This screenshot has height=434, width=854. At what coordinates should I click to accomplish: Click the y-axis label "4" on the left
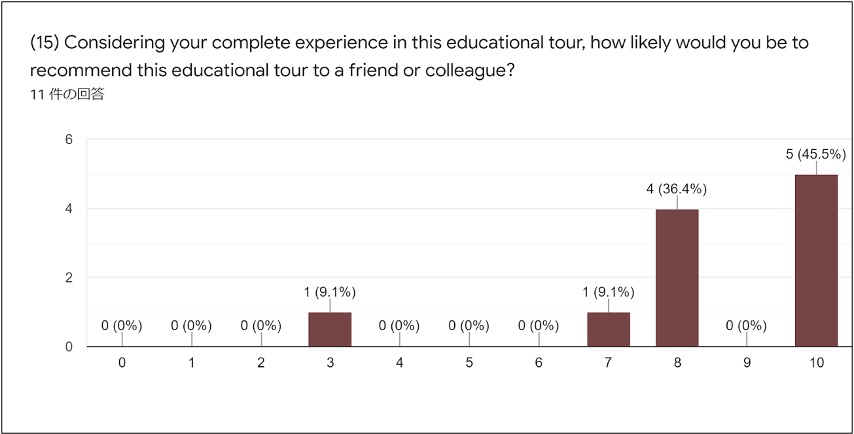(x=69, y=209)
